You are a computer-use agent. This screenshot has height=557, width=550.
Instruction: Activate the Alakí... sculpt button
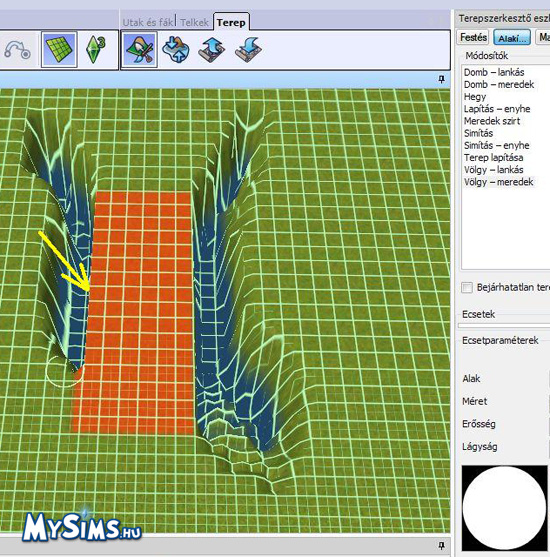(x=512, y=38)
